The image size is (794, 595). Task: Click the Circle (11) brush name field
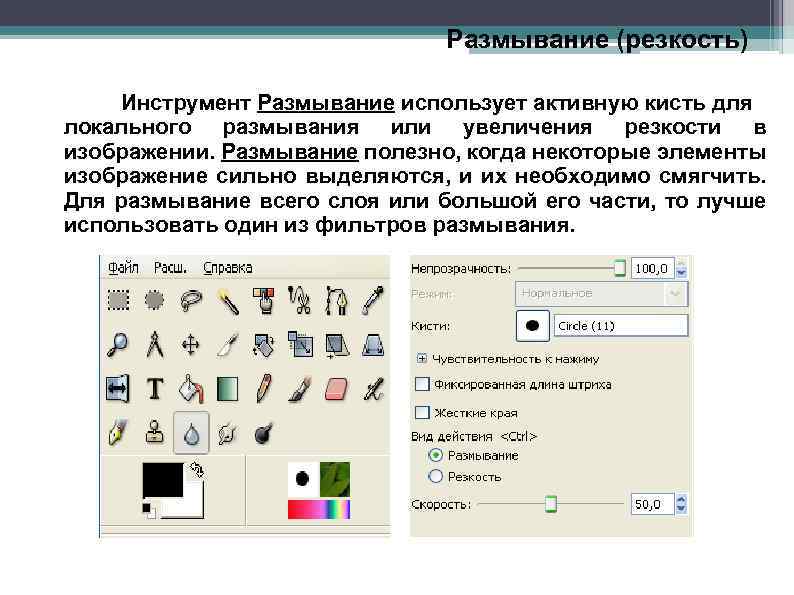pos(621,326)
